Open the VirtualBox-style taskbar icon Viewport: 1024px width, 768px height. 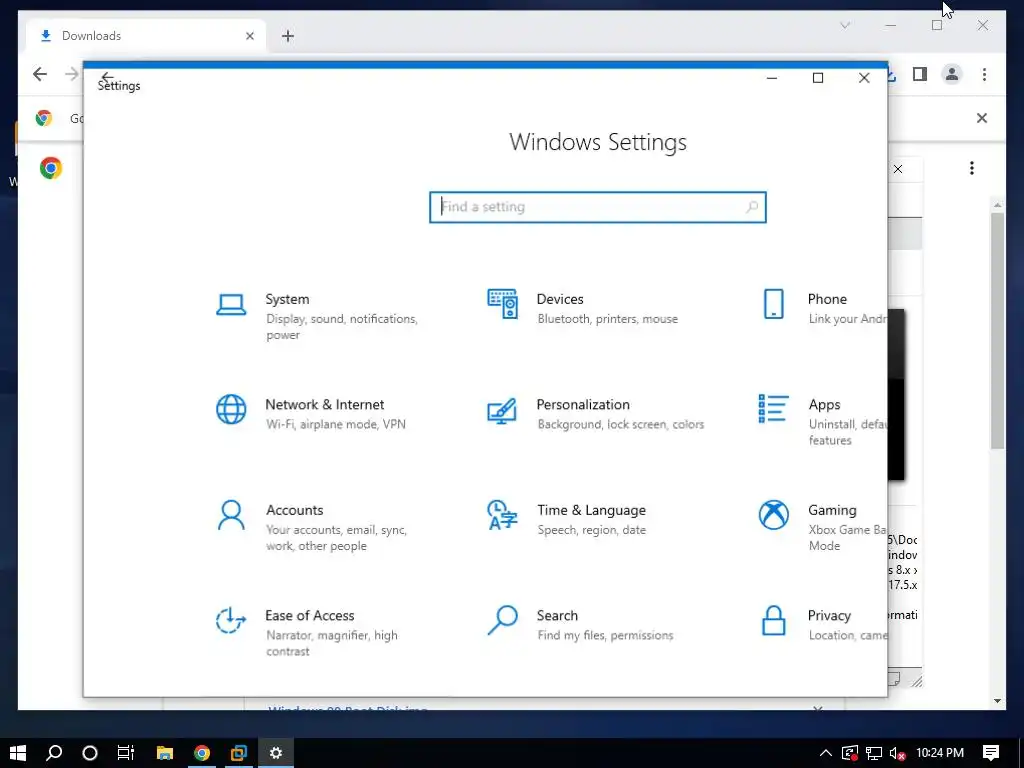(x=239, y=753)
